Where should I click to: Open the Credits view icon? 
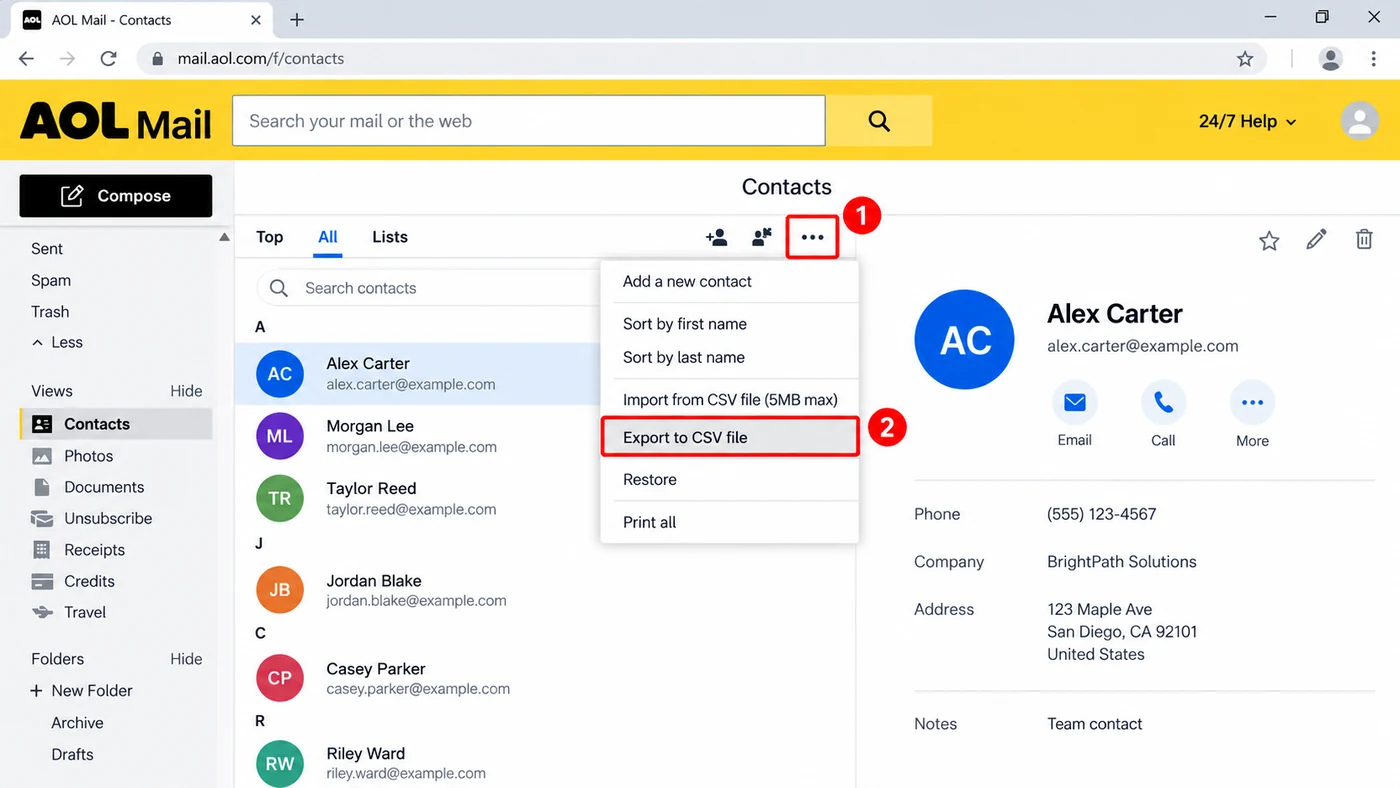(42, 581)
